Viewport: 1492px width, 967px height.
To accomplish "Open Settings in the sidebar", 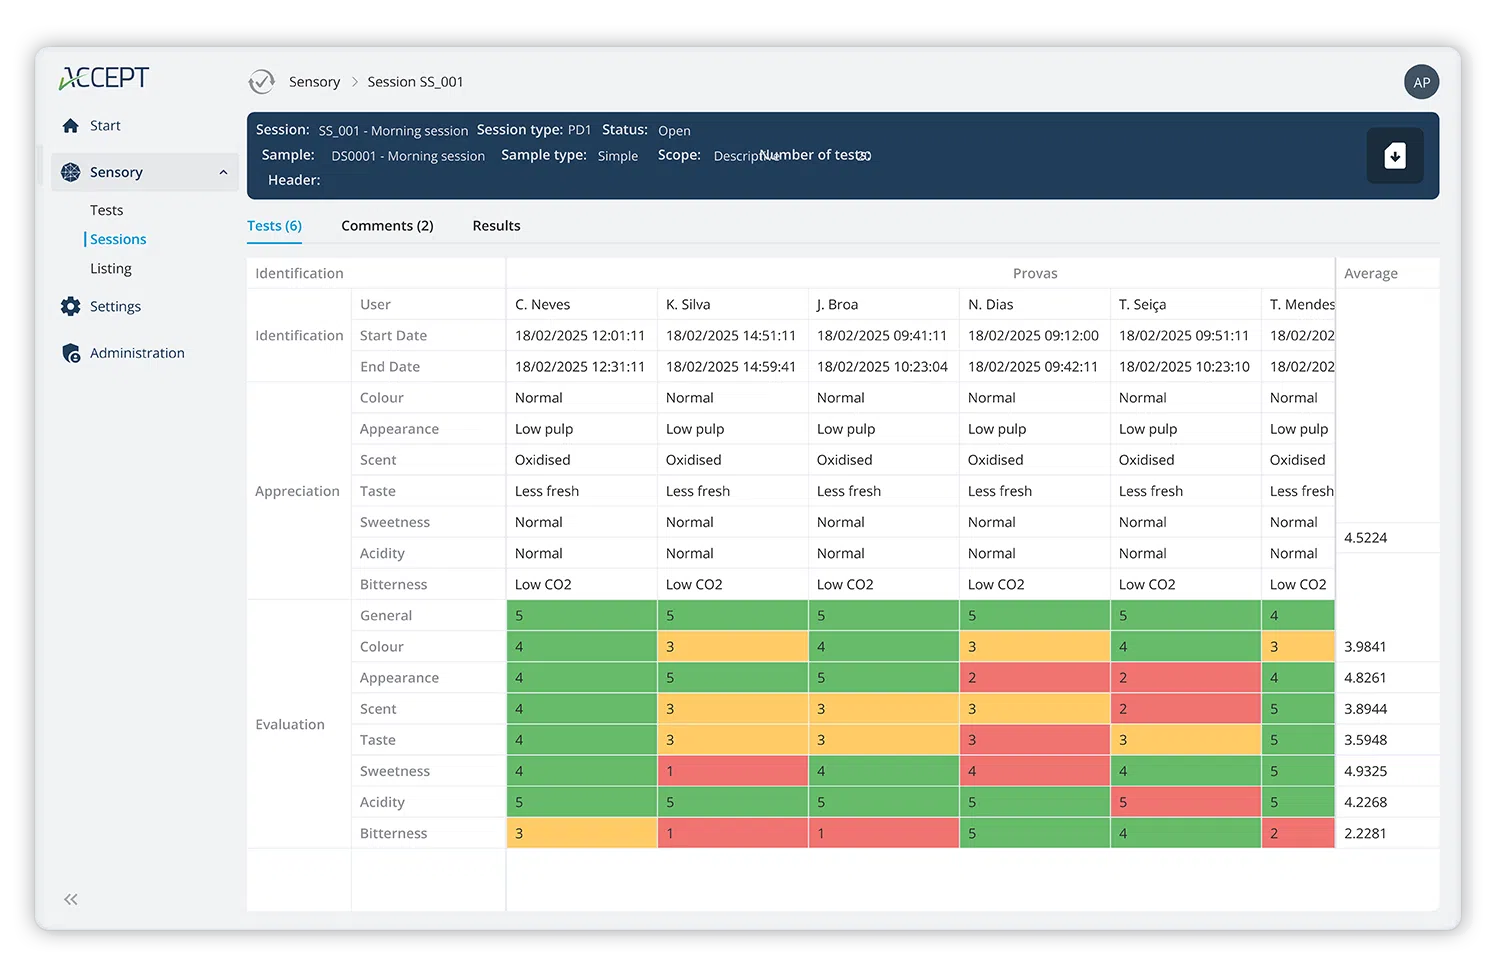I will click(x=115, y=306).
